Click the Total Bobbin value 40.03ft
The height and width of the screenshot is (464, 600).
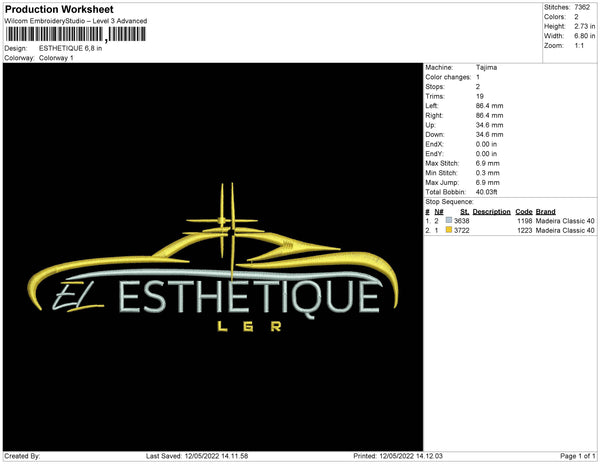click(486, 192)
